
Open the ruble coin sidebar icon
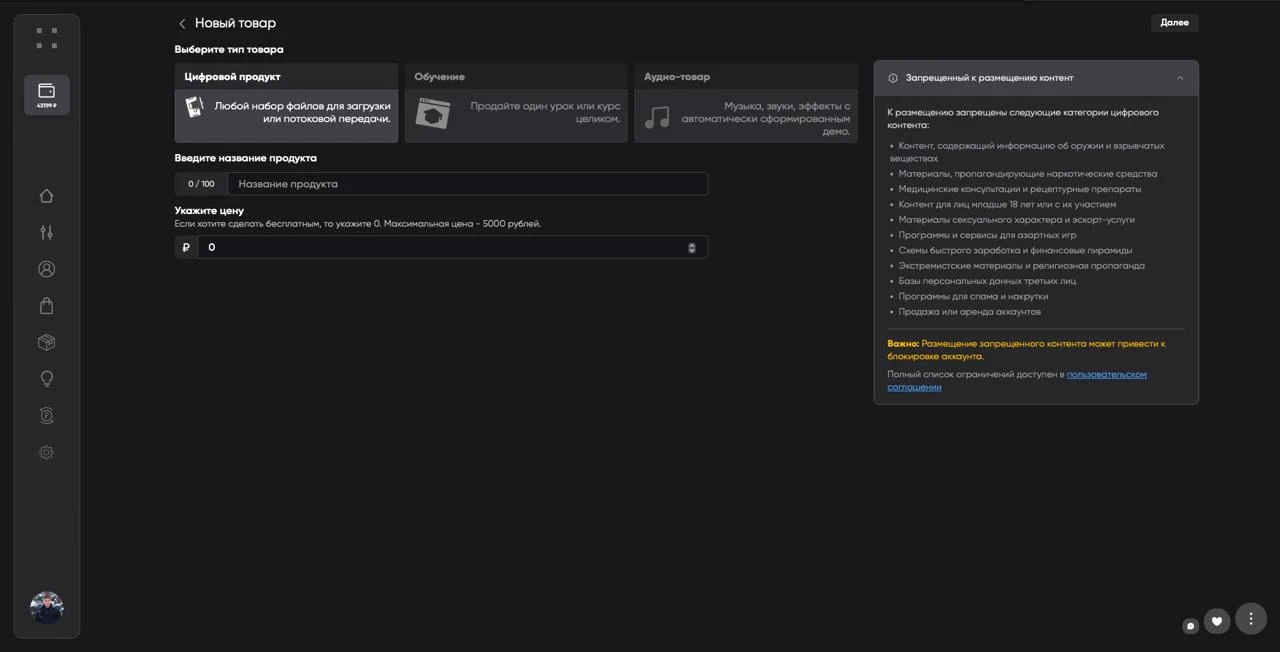[46, 416]
